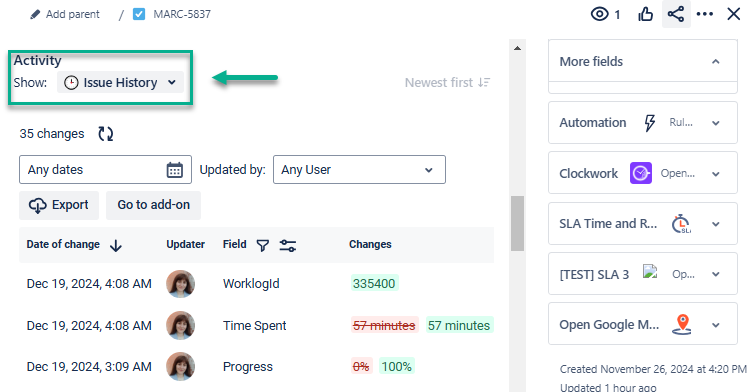Image resolution: width=754 pixels, height=392 pixels.
Task: Open the Any User dropdown
Action: pyautogui.click(x=359, y=169)
